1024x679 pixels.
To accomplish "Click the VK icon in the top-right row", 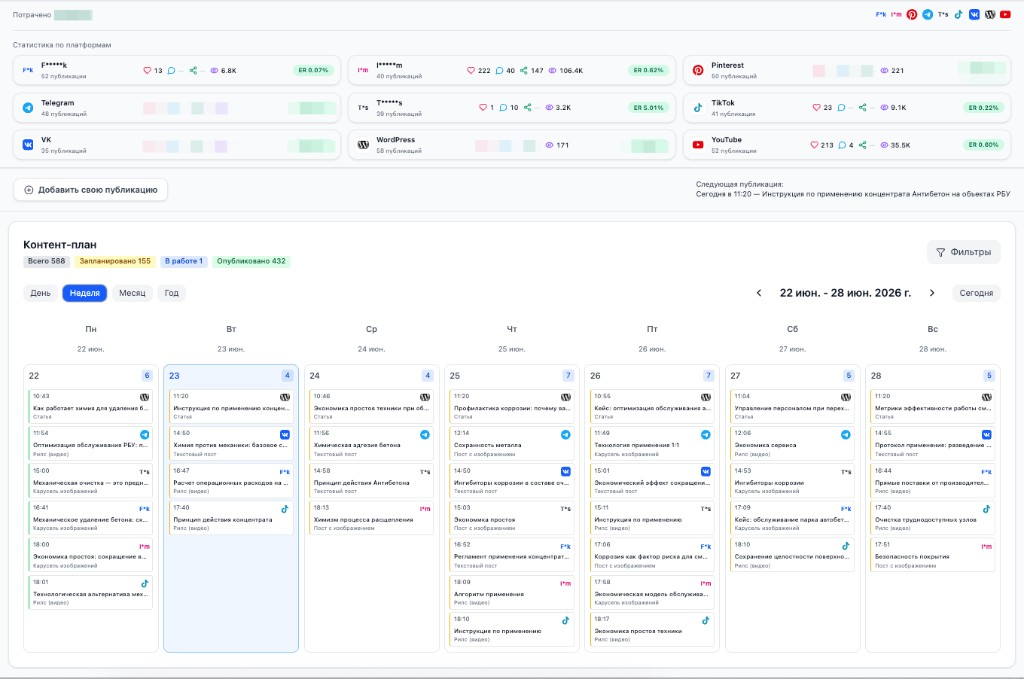I will pyautogui.click(x=974, y=14).
